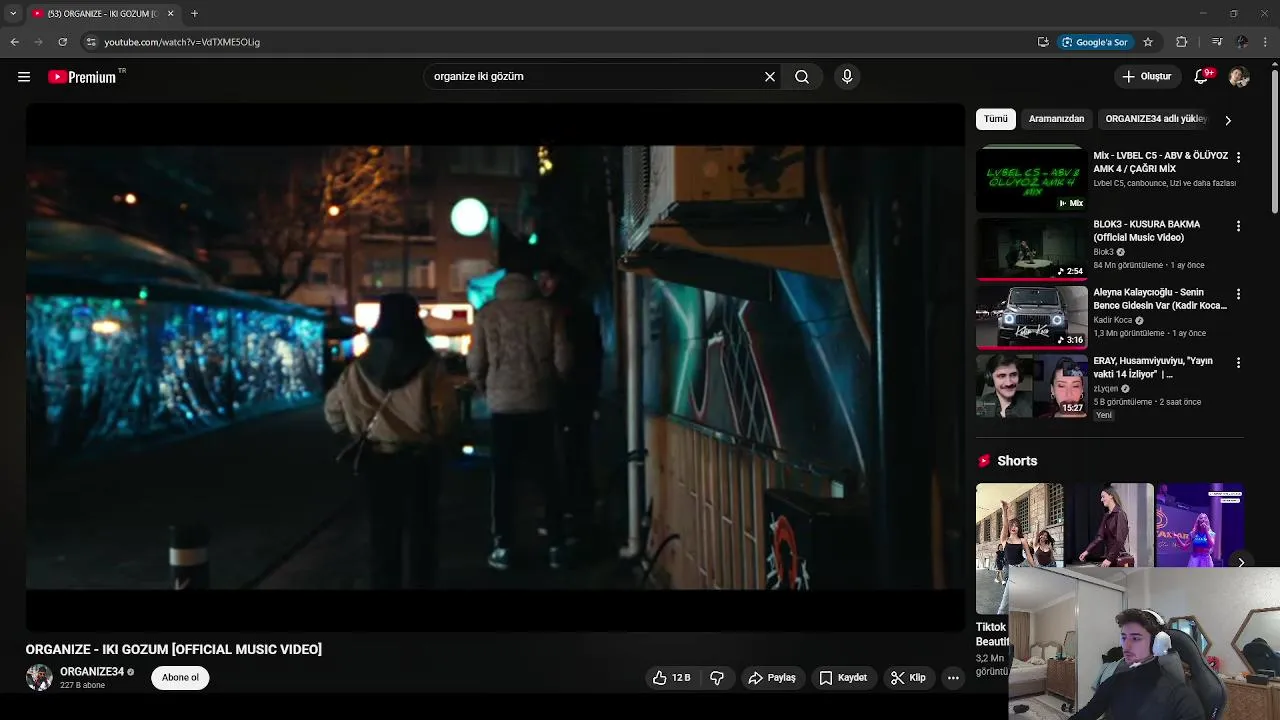Open the browser extensions puzzle icon
The image size is (1280, 720).
tap(1182, 42)
